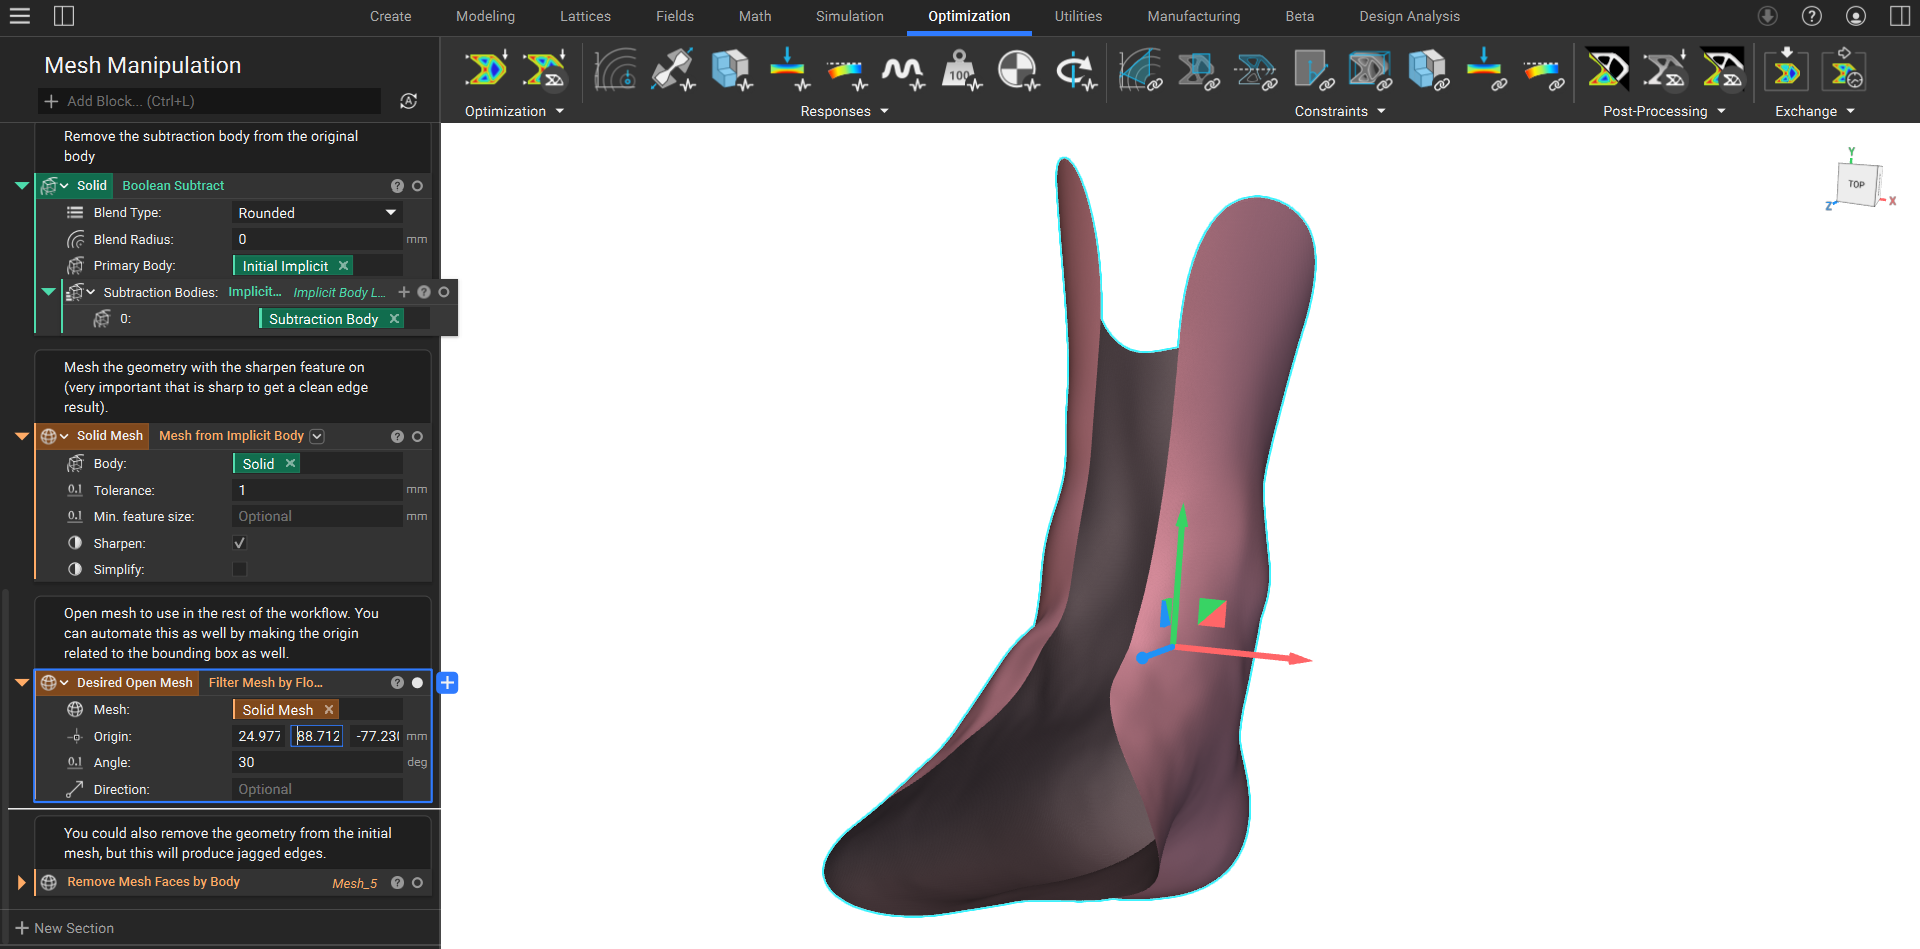Click the Mass response icon with the 100 weight

(x=962, y=70)
